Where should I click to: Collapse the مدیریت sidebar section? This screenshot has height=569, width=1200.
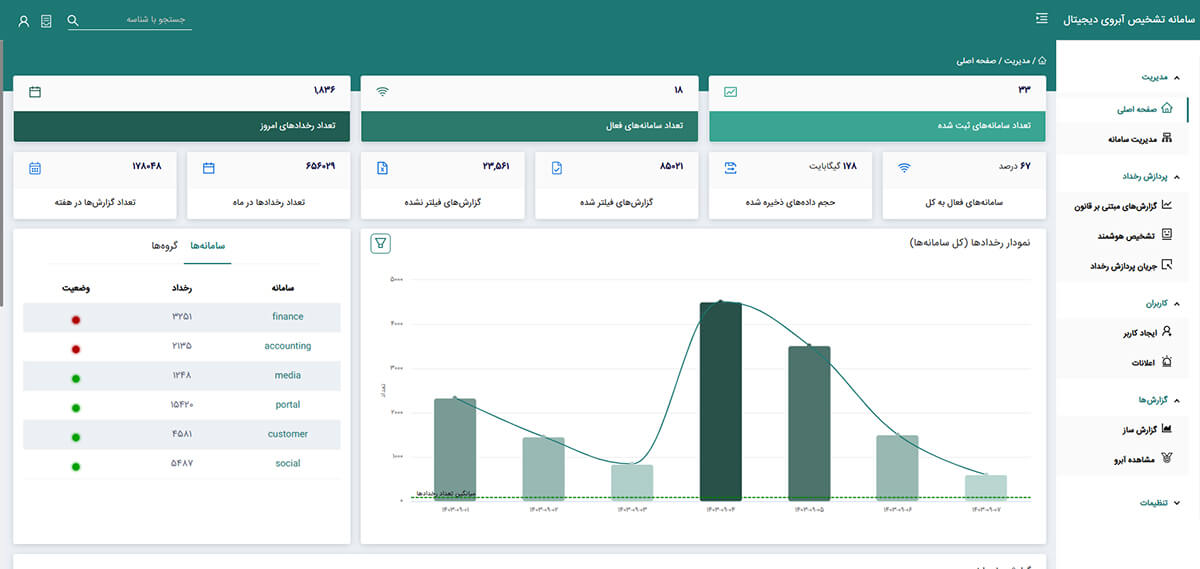coord(1176,77)
